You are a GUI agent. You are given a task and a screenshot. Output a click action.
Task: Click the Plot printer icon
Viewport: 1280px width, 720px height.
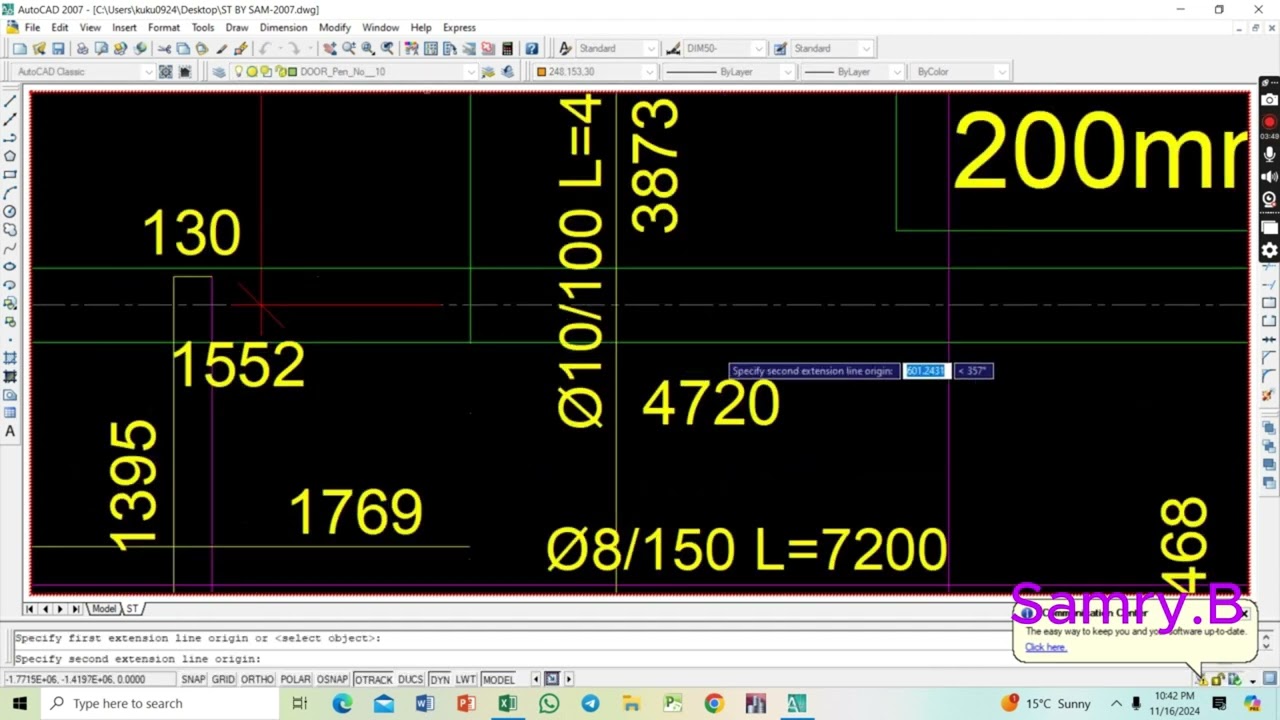point(82,48)
